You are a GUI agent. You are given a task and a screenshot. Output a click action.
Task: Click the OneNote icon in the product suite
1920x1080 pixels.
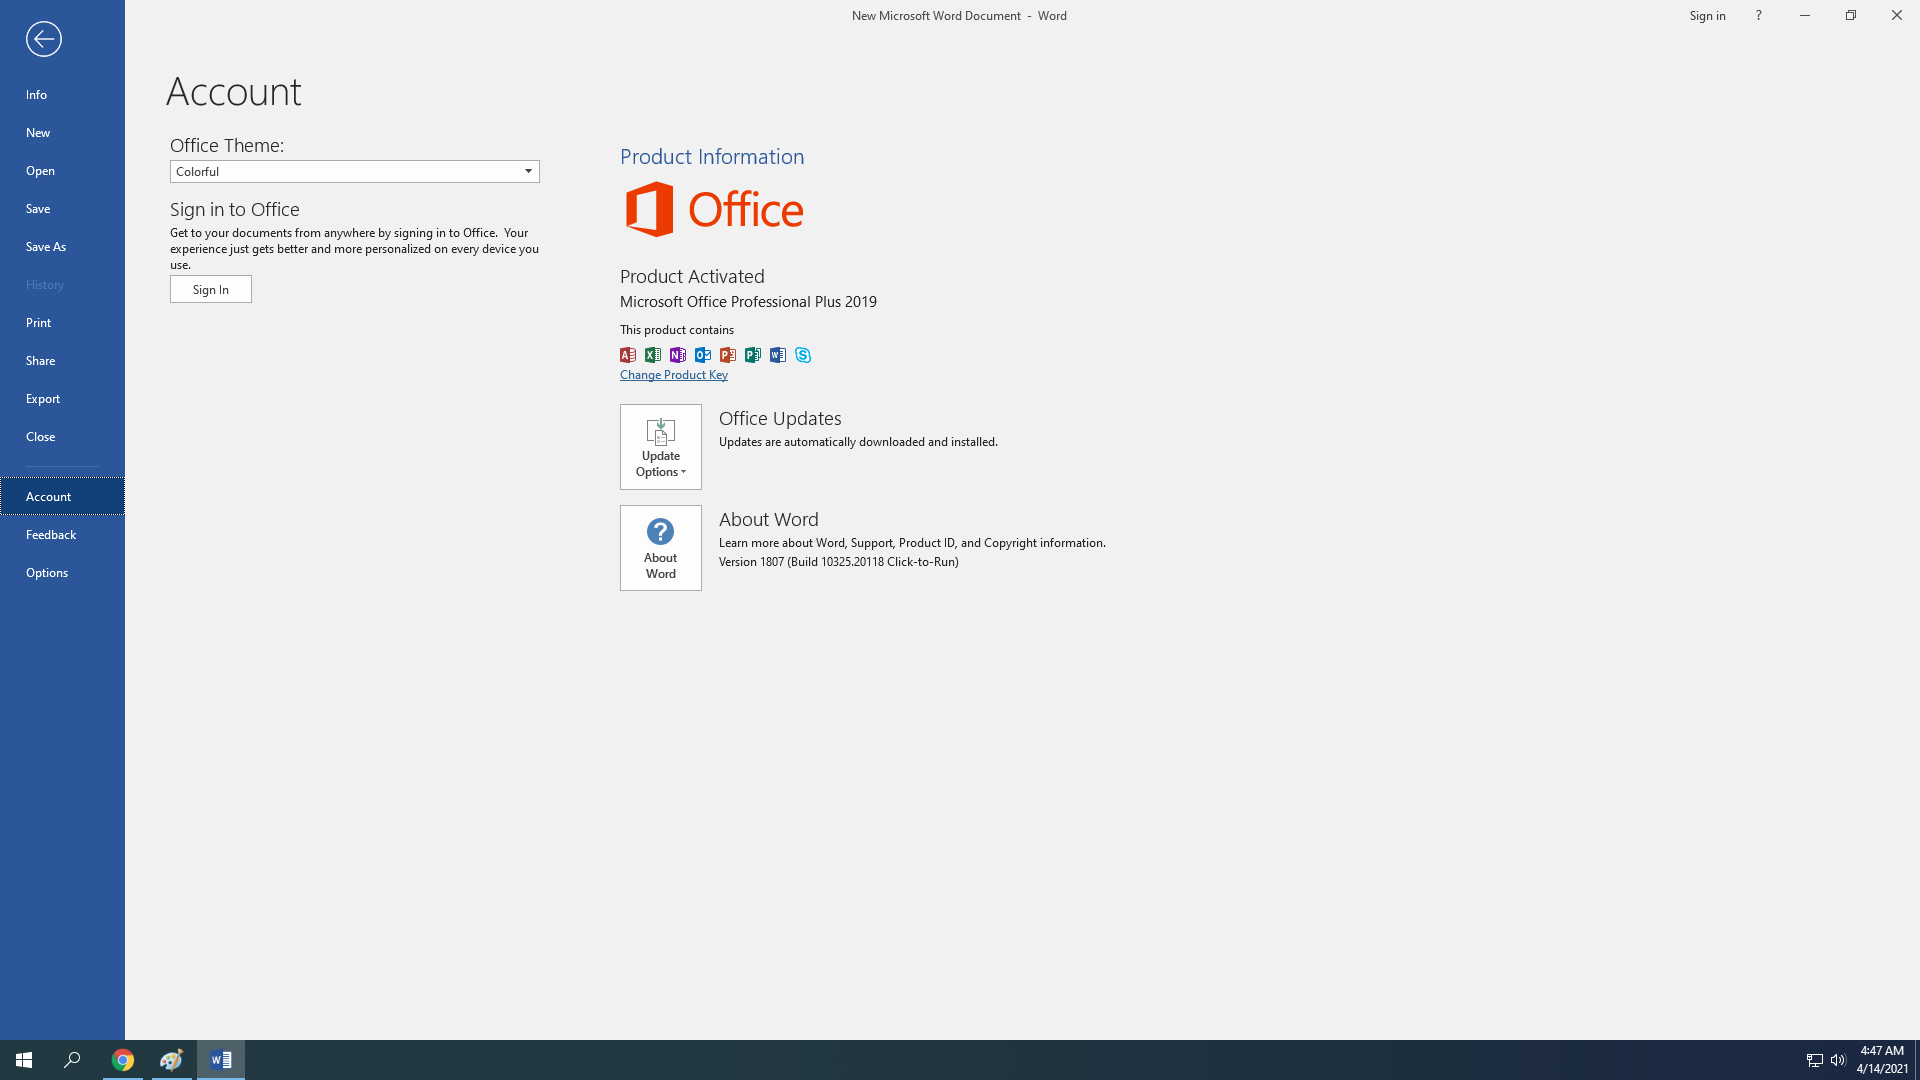(678, 355)
